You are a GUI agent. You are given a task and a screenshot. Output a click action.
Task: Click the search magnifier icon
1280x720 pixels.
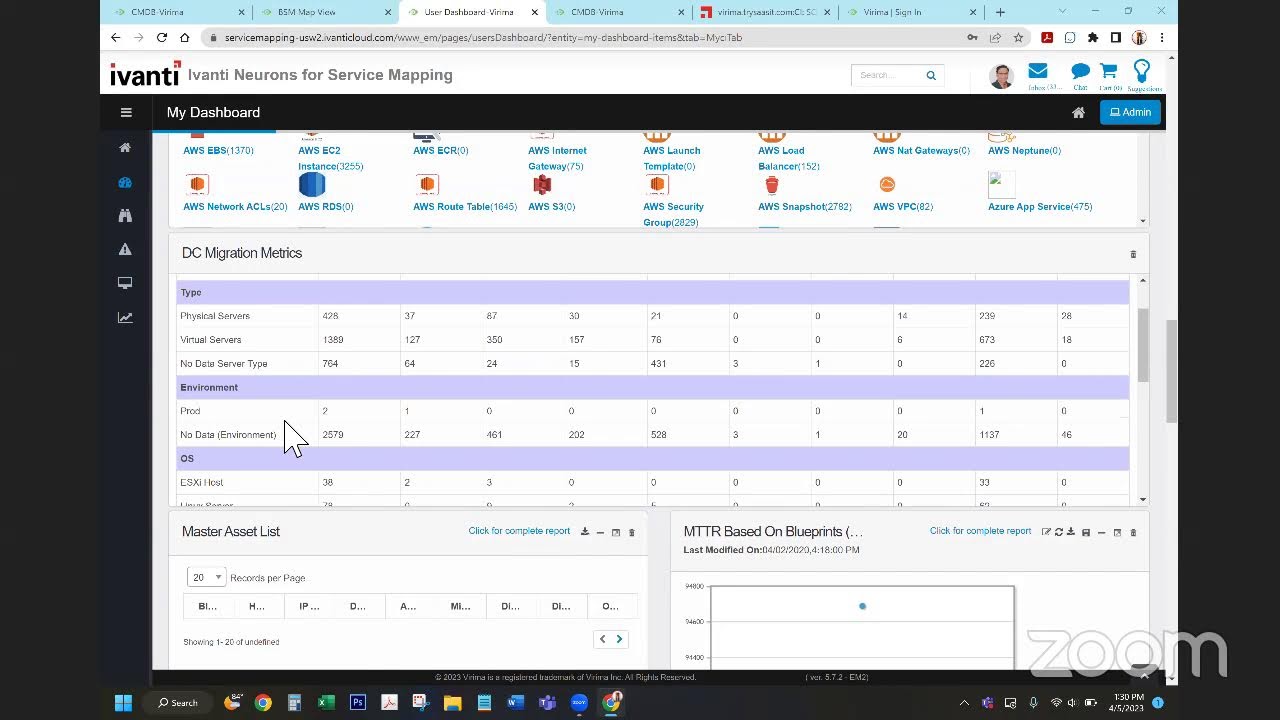click(931, 75)
